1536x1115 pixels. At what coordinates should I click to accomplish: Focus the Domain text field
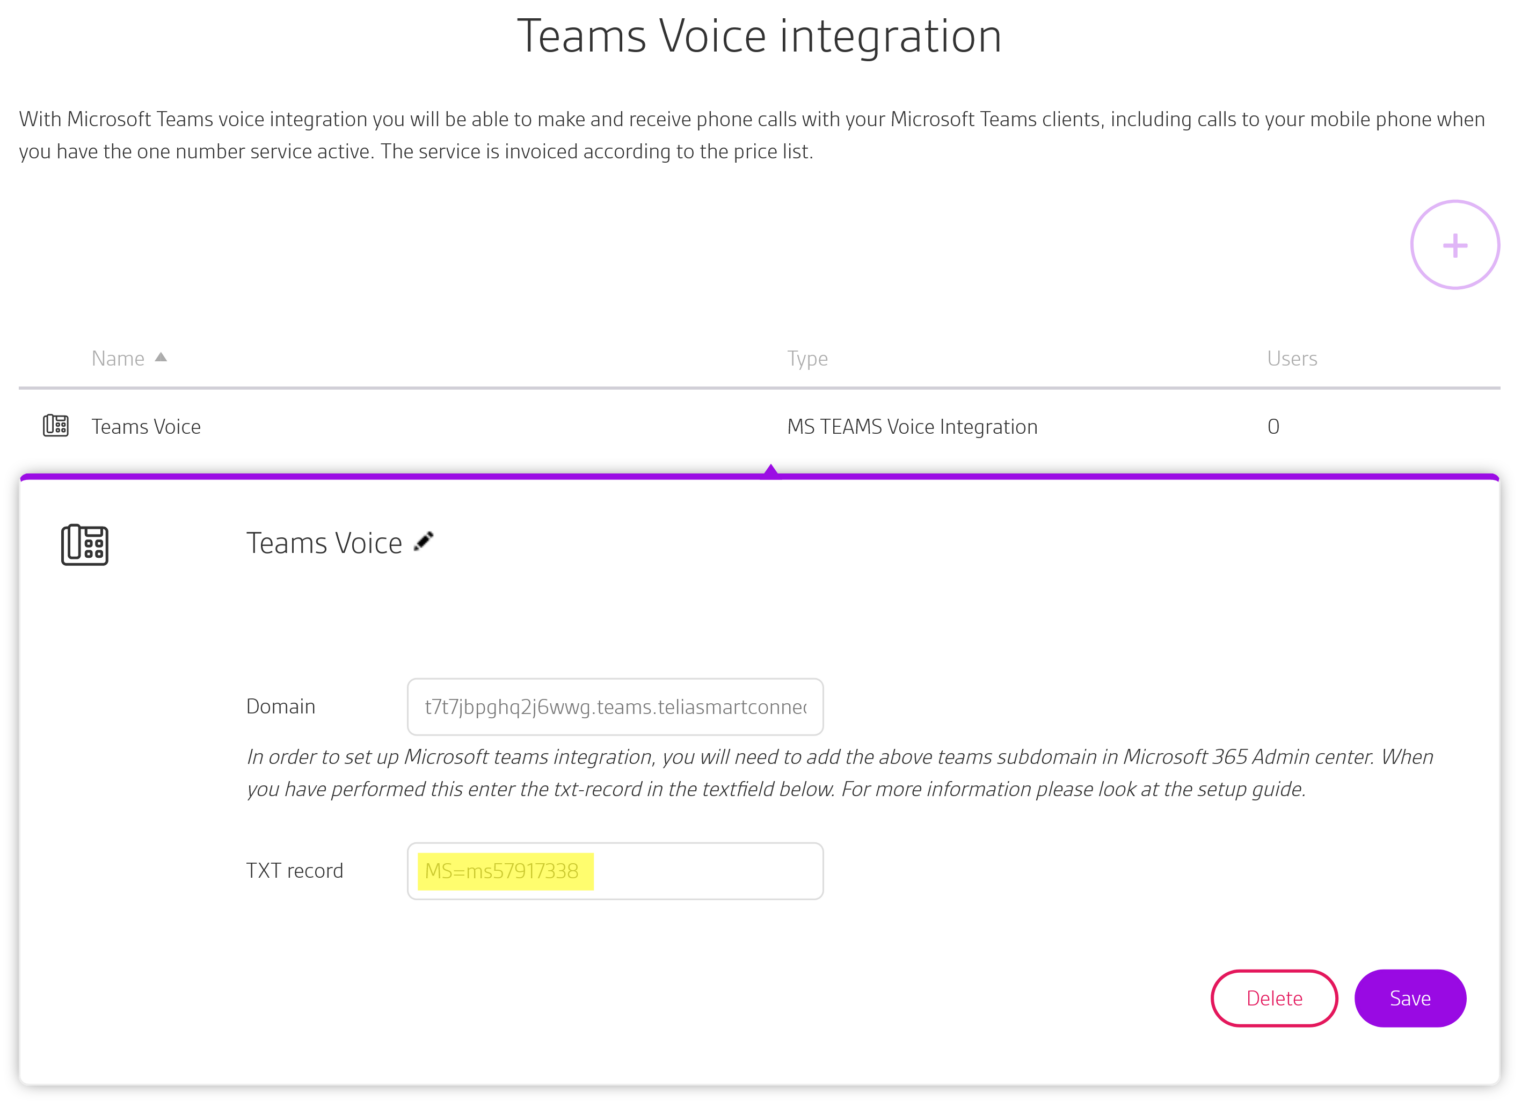614,707
